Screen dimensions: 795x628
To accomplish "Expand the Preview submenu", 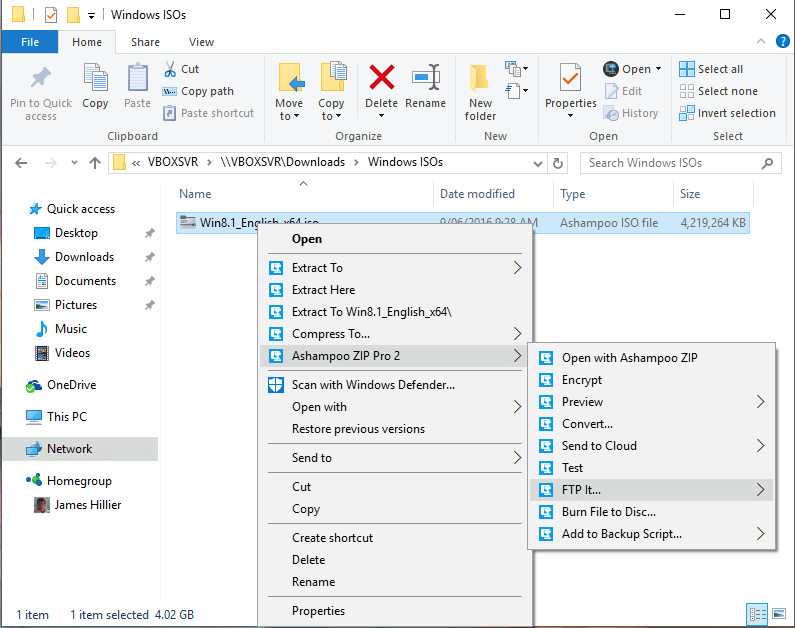I will tap(760, 402).
